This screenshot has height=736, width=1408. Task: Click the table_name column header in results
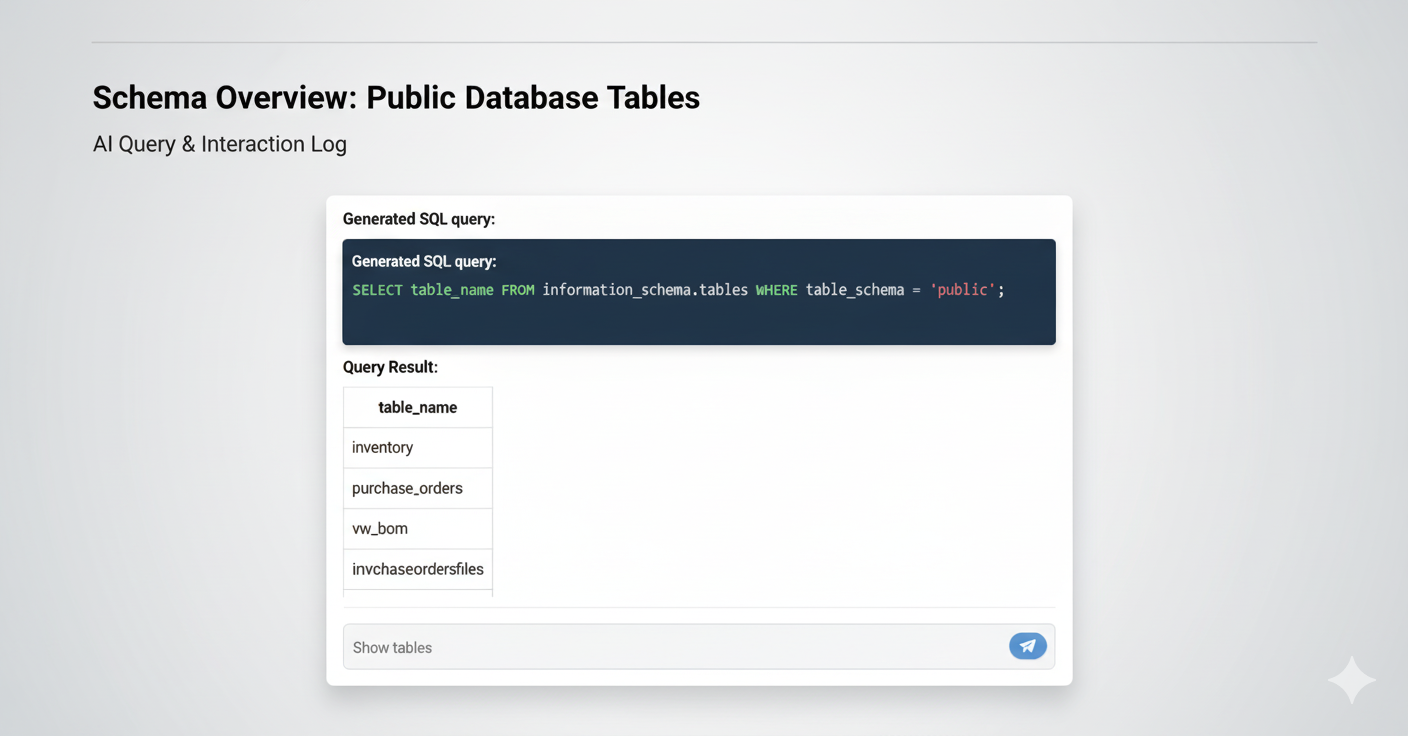point(417,407)
